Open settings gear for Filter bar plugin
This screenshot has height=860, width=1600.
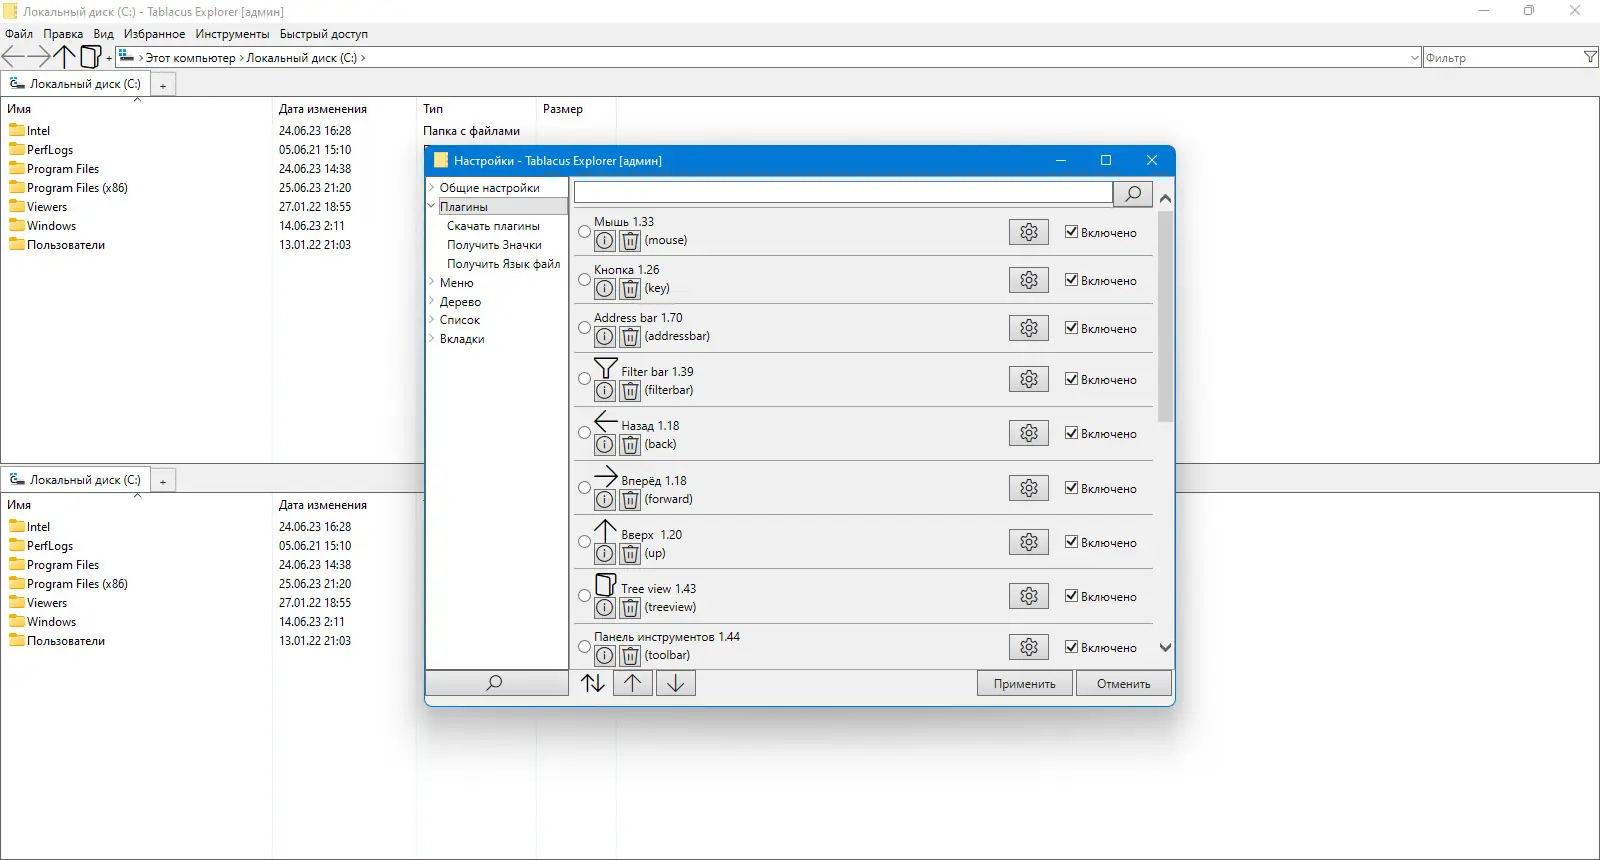[1029, 379]
